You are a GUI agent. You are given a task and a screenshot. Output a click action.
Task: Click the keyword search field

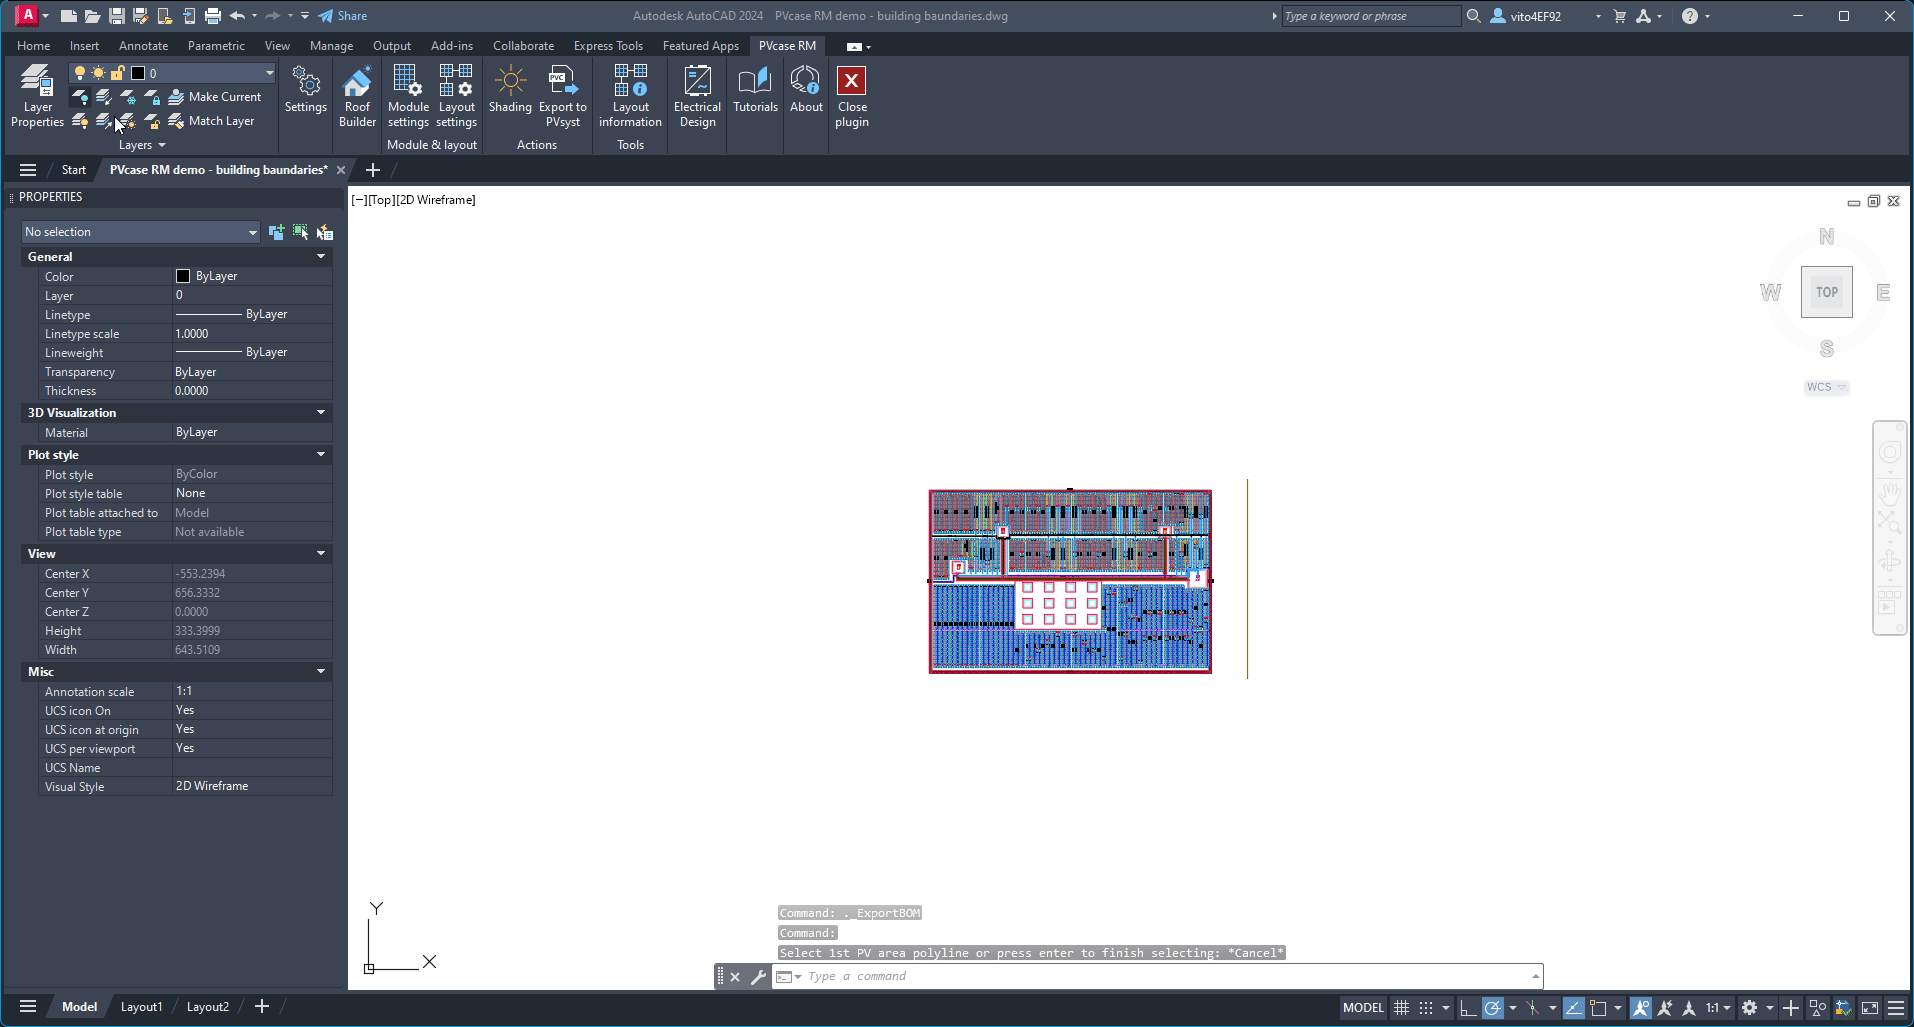1371,16
